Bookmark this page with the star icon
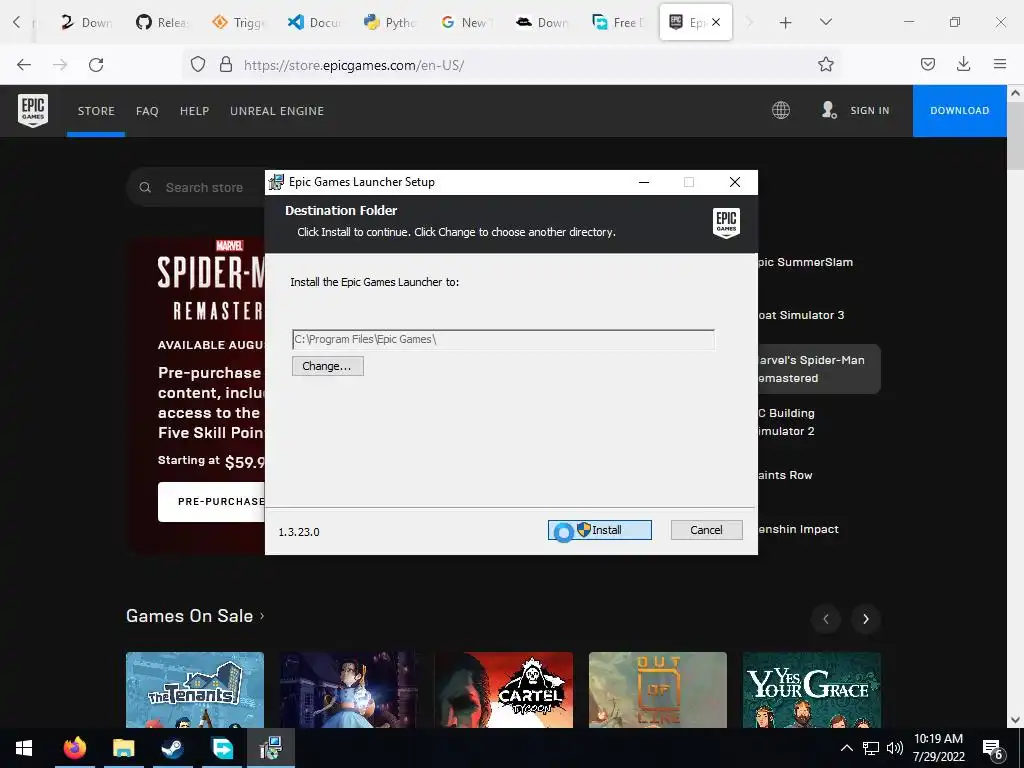The width and height of the screenshot is (1024, 768). (x=825, y=64)
